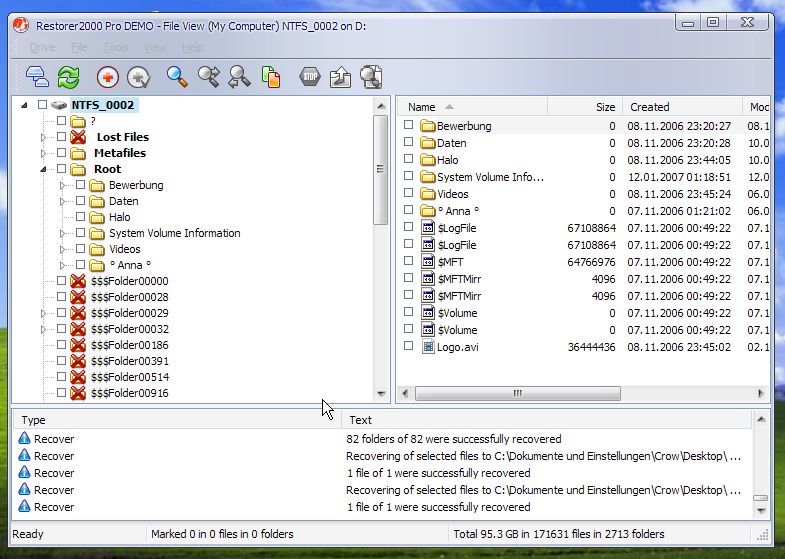Expand System Volume Information in tree
This screenshot has width=785, height=559.
point(62,233)
